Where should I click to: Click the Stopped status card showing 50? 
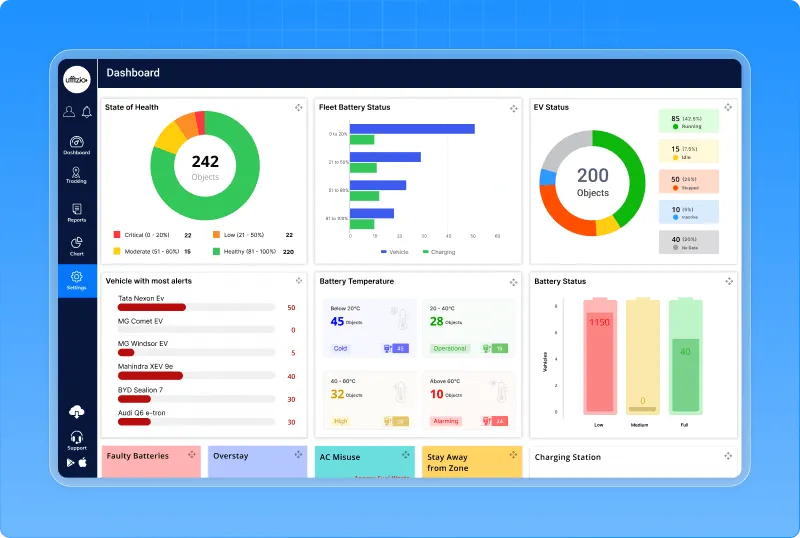click(x=688, y=182)
